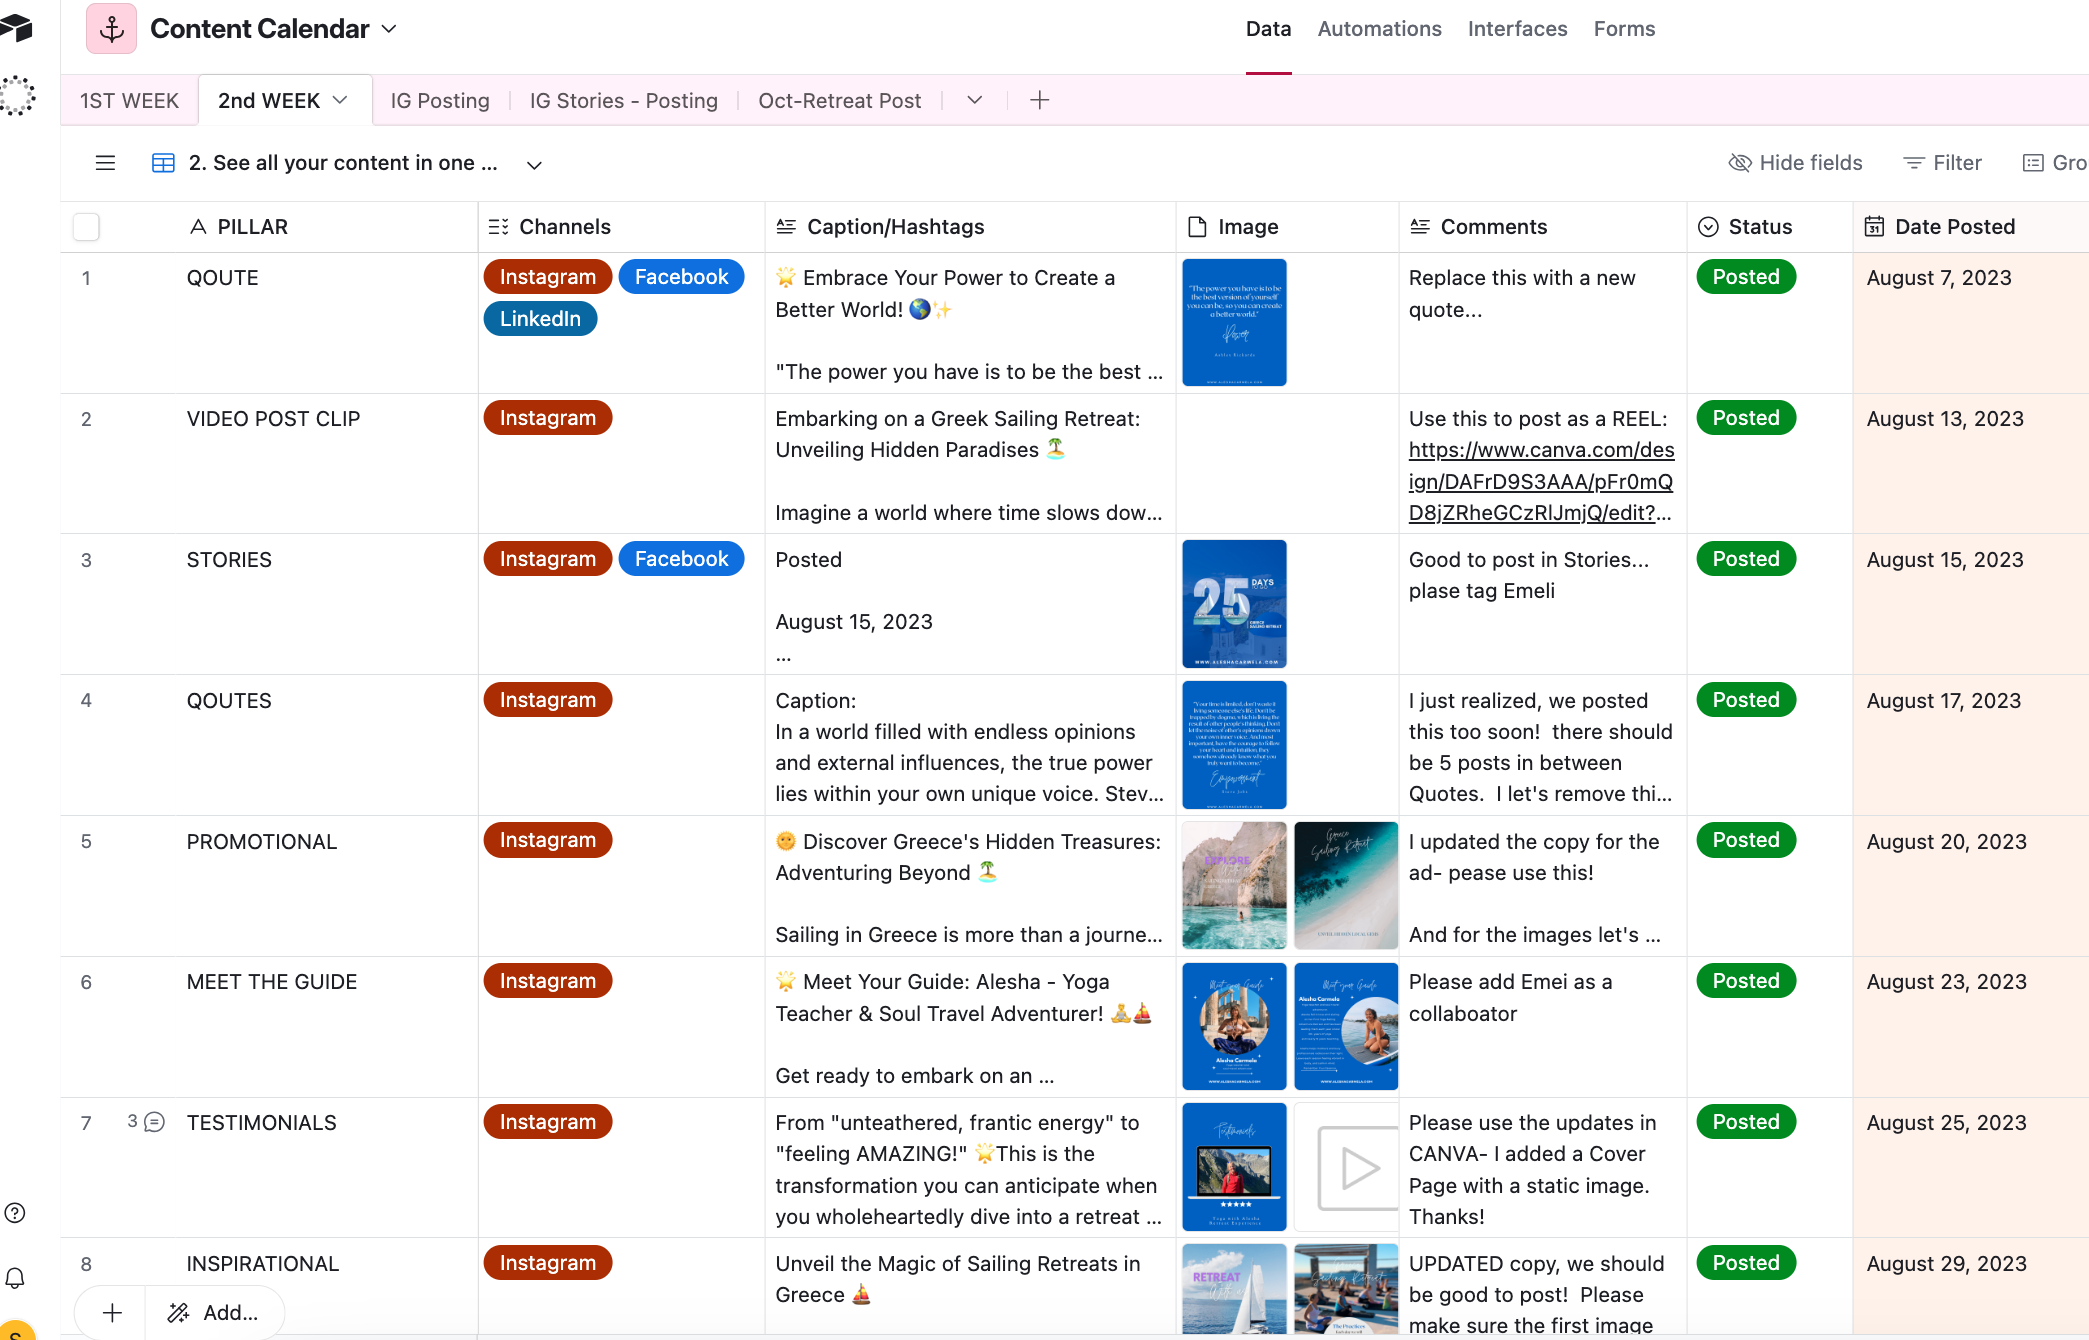Open the 1ST WEEK table tab
This screenshot has width=2089, height=1340.
coord(129,101)
